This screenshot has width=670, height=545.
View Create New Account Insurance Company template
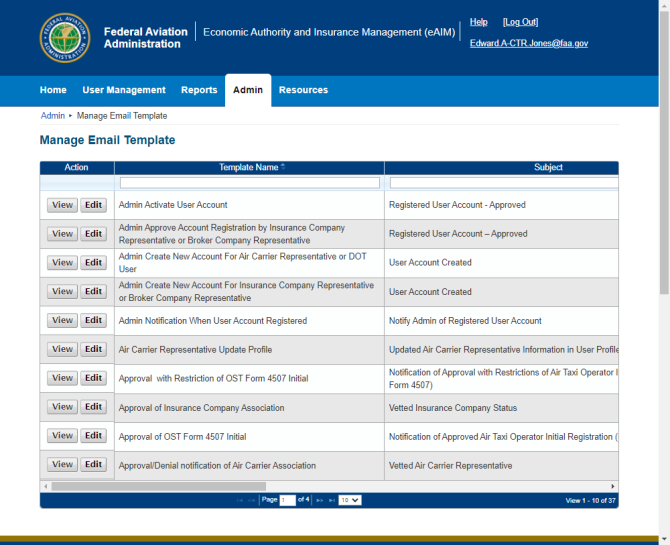coord(62,292)
